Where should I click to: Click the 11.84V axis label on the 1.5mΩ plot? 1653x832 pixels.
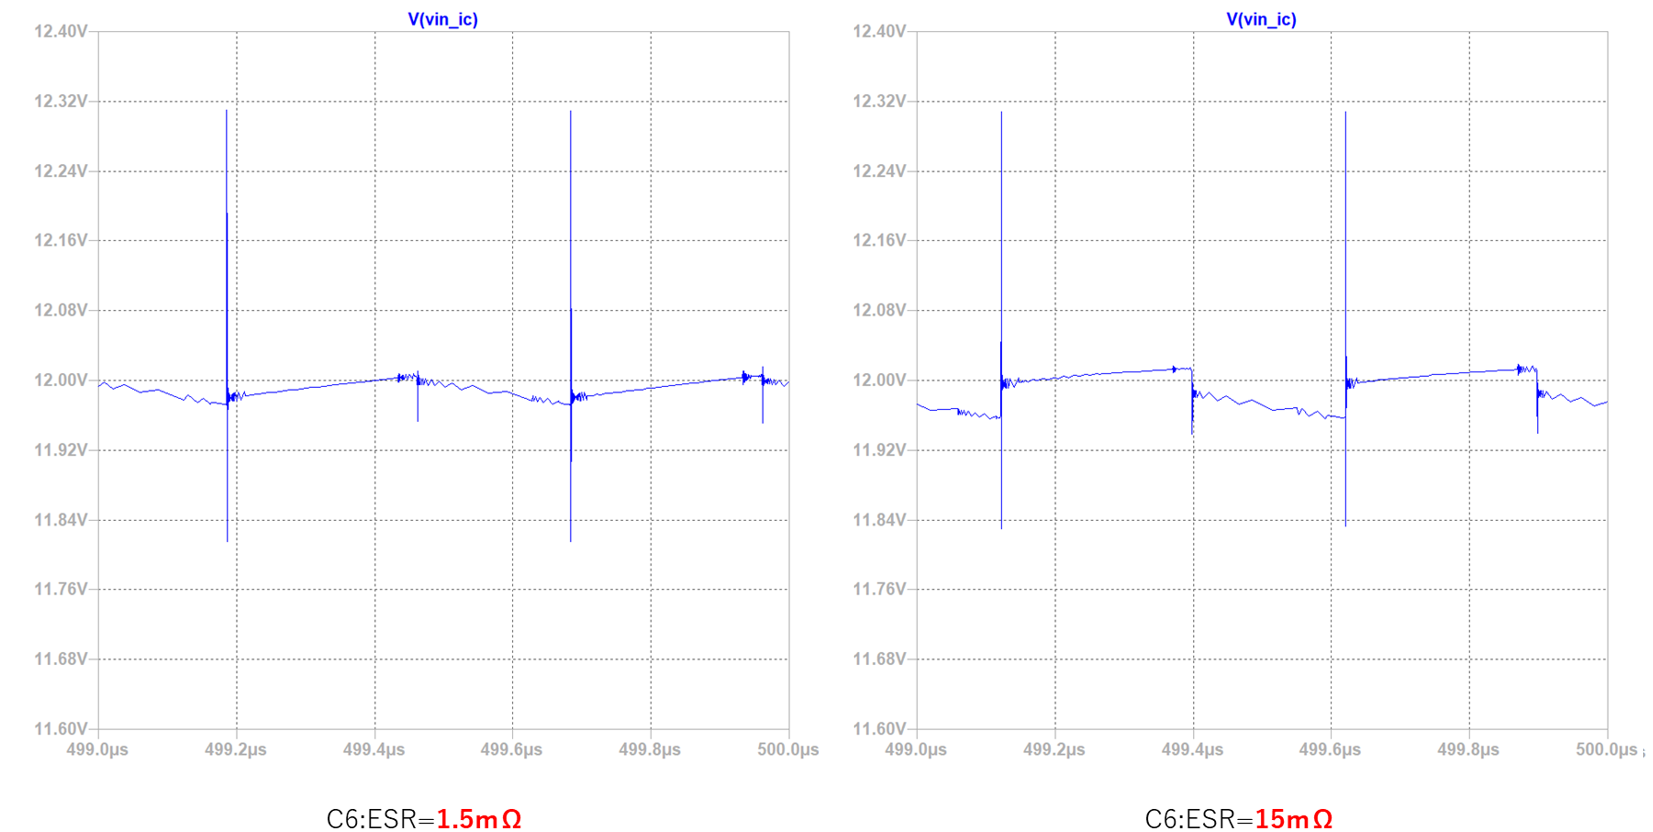61,519
